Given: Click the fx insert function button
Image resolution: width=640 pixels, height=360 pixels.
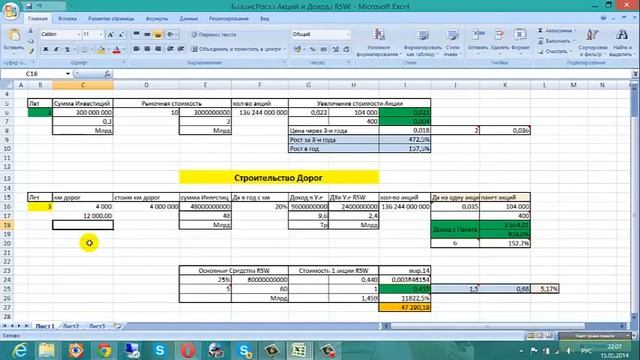Looking at the screenshot, I should point(107,74).
